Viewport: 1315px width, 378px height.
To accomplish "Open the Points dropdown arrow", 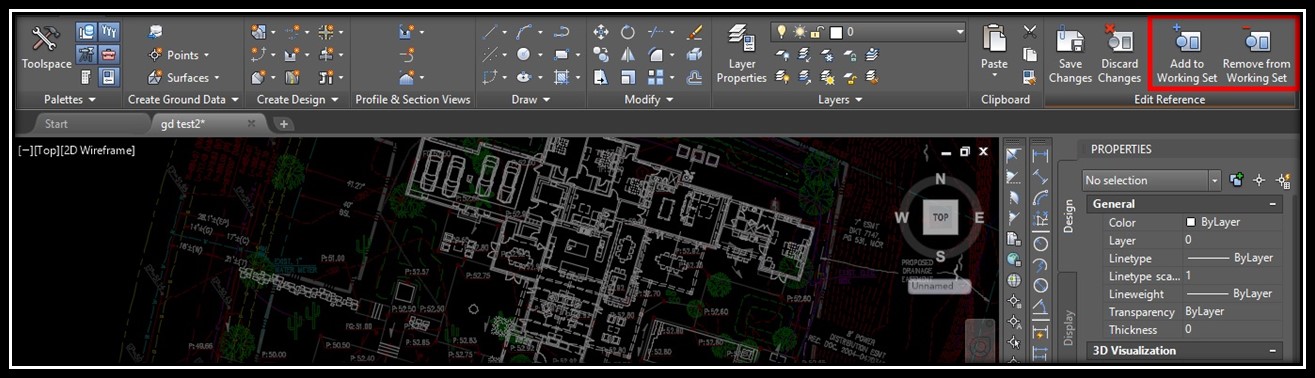I will click(206, 55).
